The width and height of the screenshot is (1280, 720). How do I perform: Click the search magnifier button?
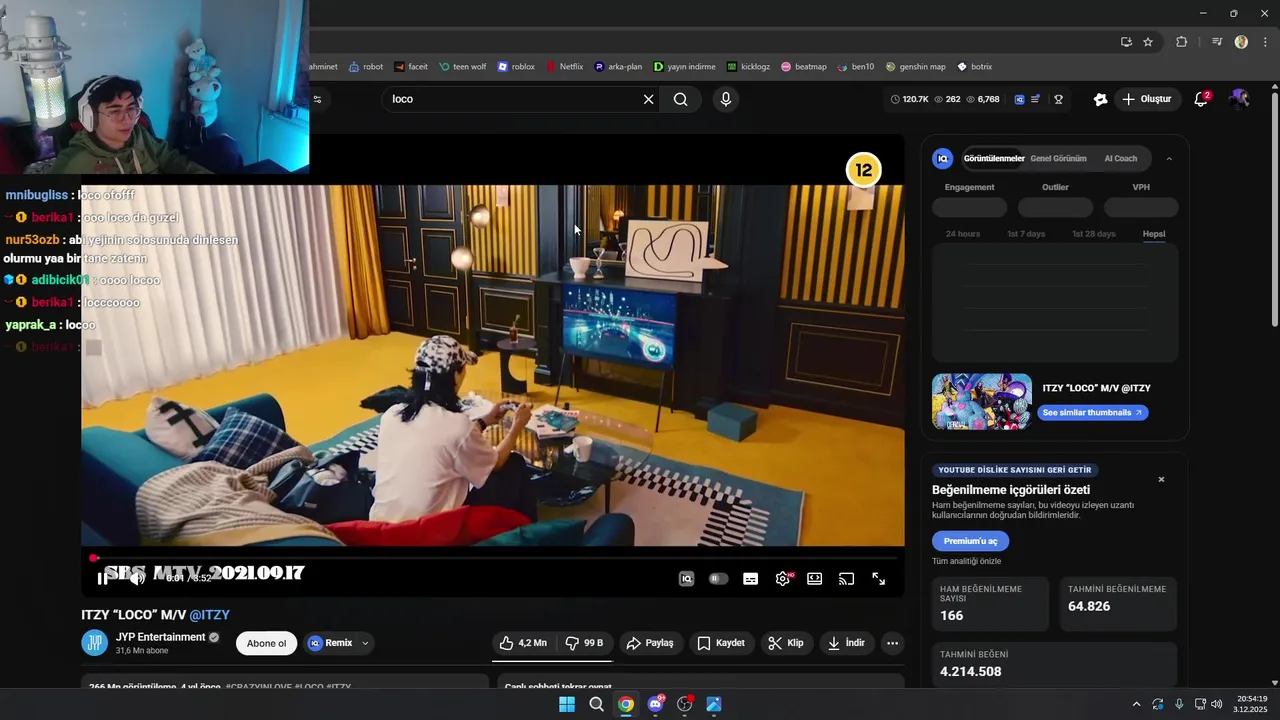click(x=680, y=99)
